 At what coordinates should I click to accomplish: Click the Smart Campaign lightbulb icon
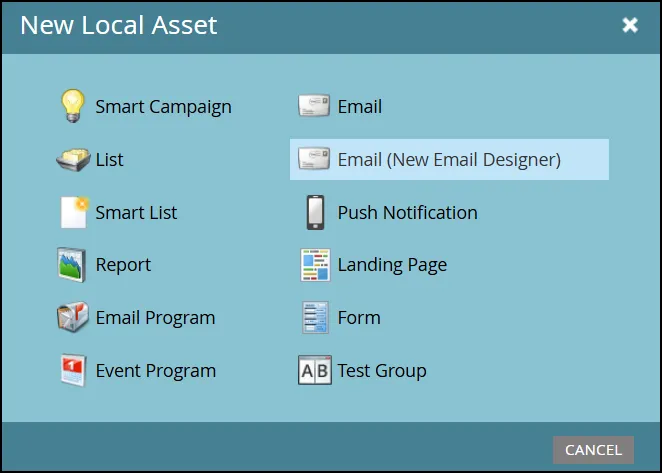pos(73,106)
